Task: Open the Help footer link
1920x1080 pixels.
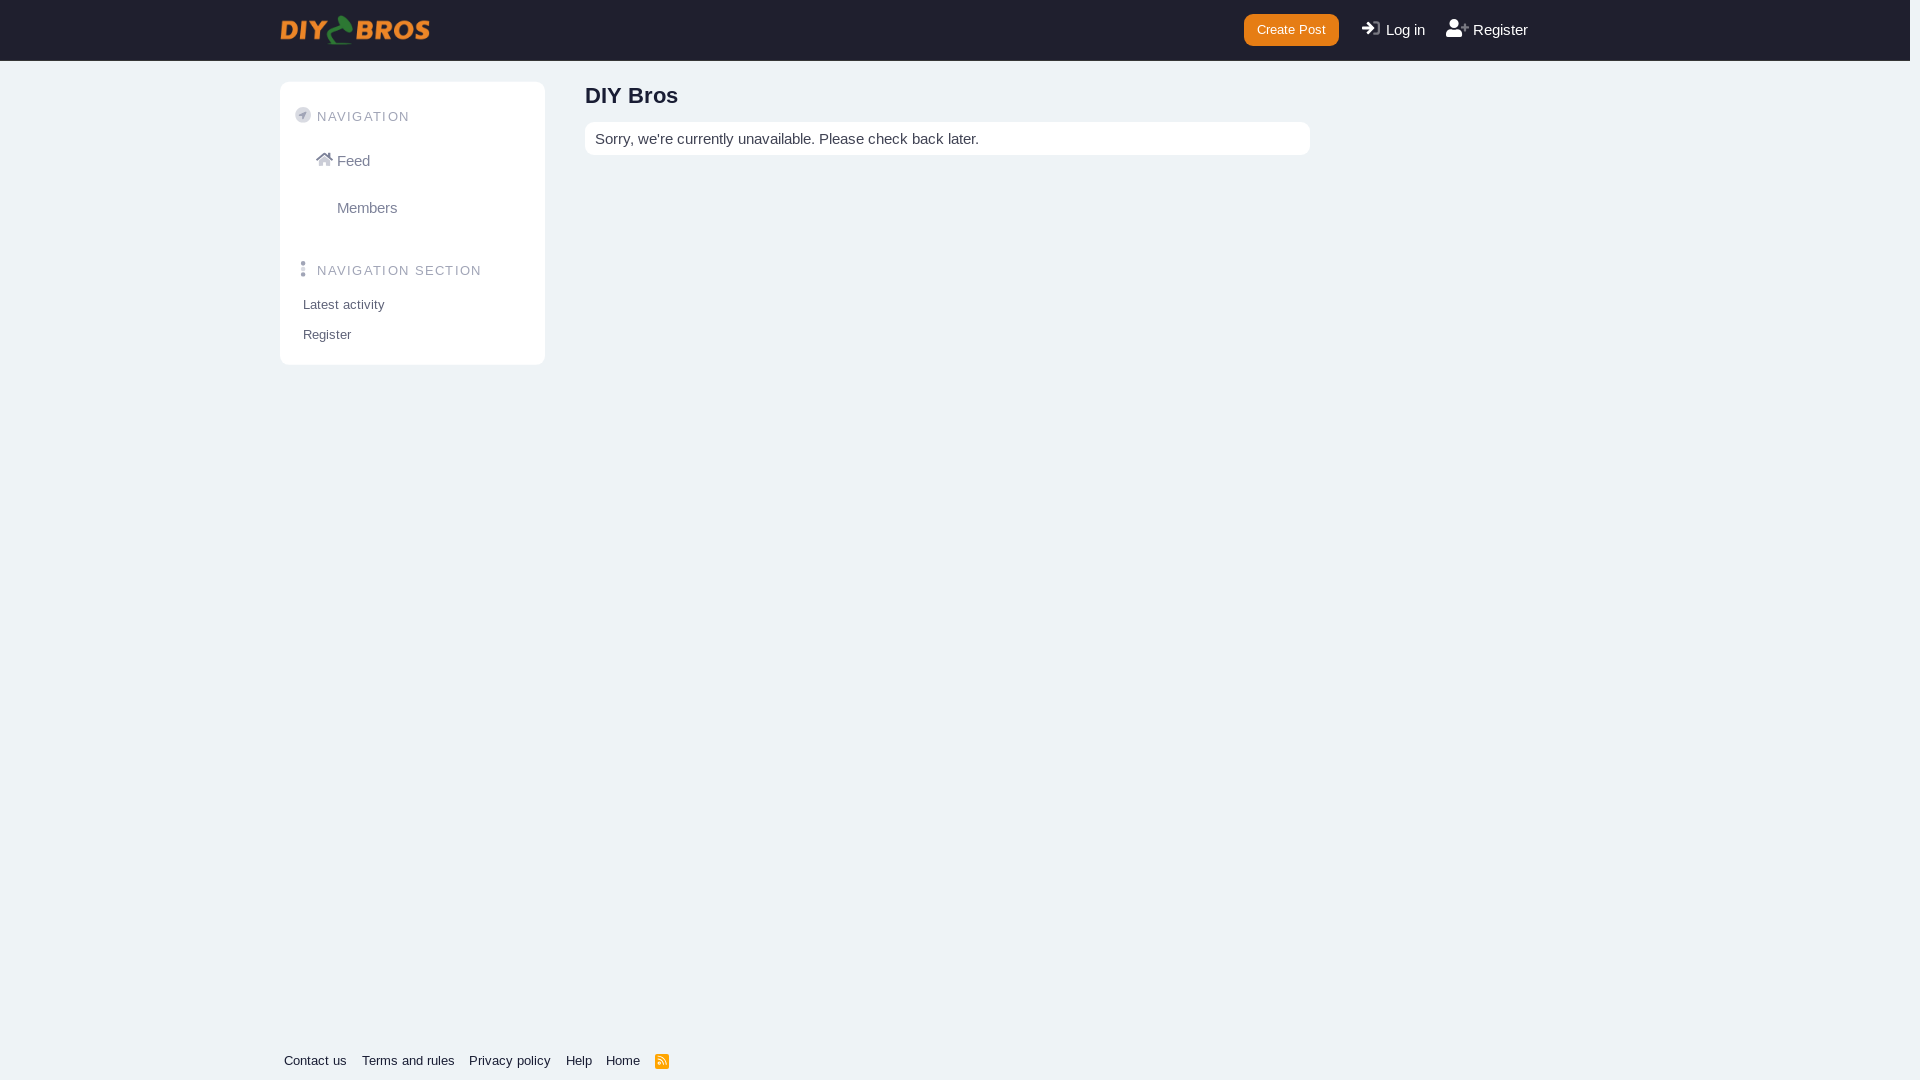Action: pyautogui.click(x=579, y=1061)
